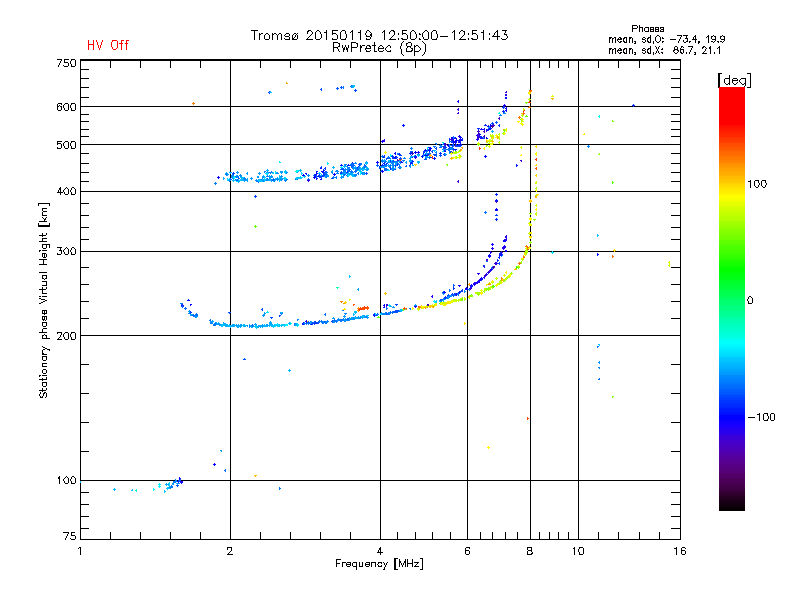Screen dimensions: 800x600
Task: Click the y-axis tick label '100'
Action: (x=66, y=480)
